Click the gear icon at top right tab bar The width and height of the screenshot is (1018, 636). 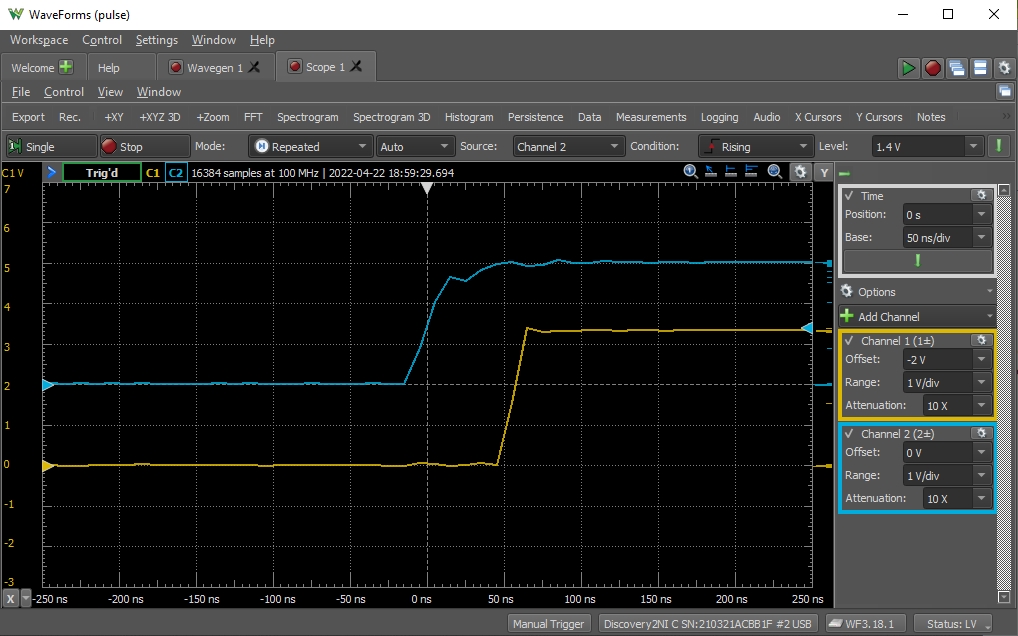[1004, 68]
